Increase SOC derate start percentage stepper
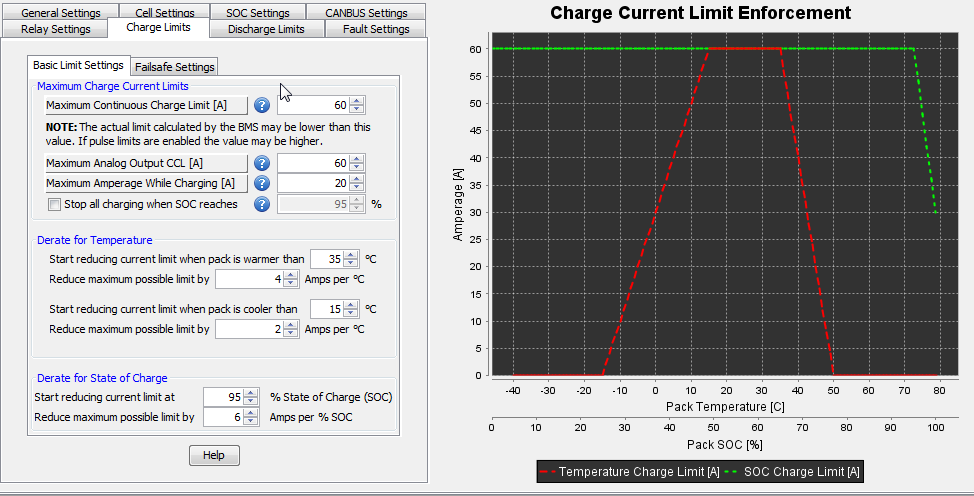 pos(250,393)
